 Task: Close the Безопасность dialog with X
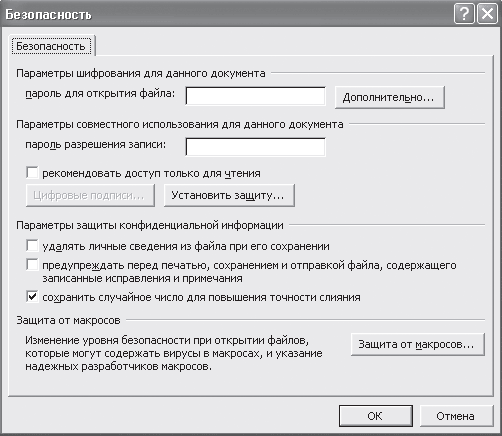488,14
